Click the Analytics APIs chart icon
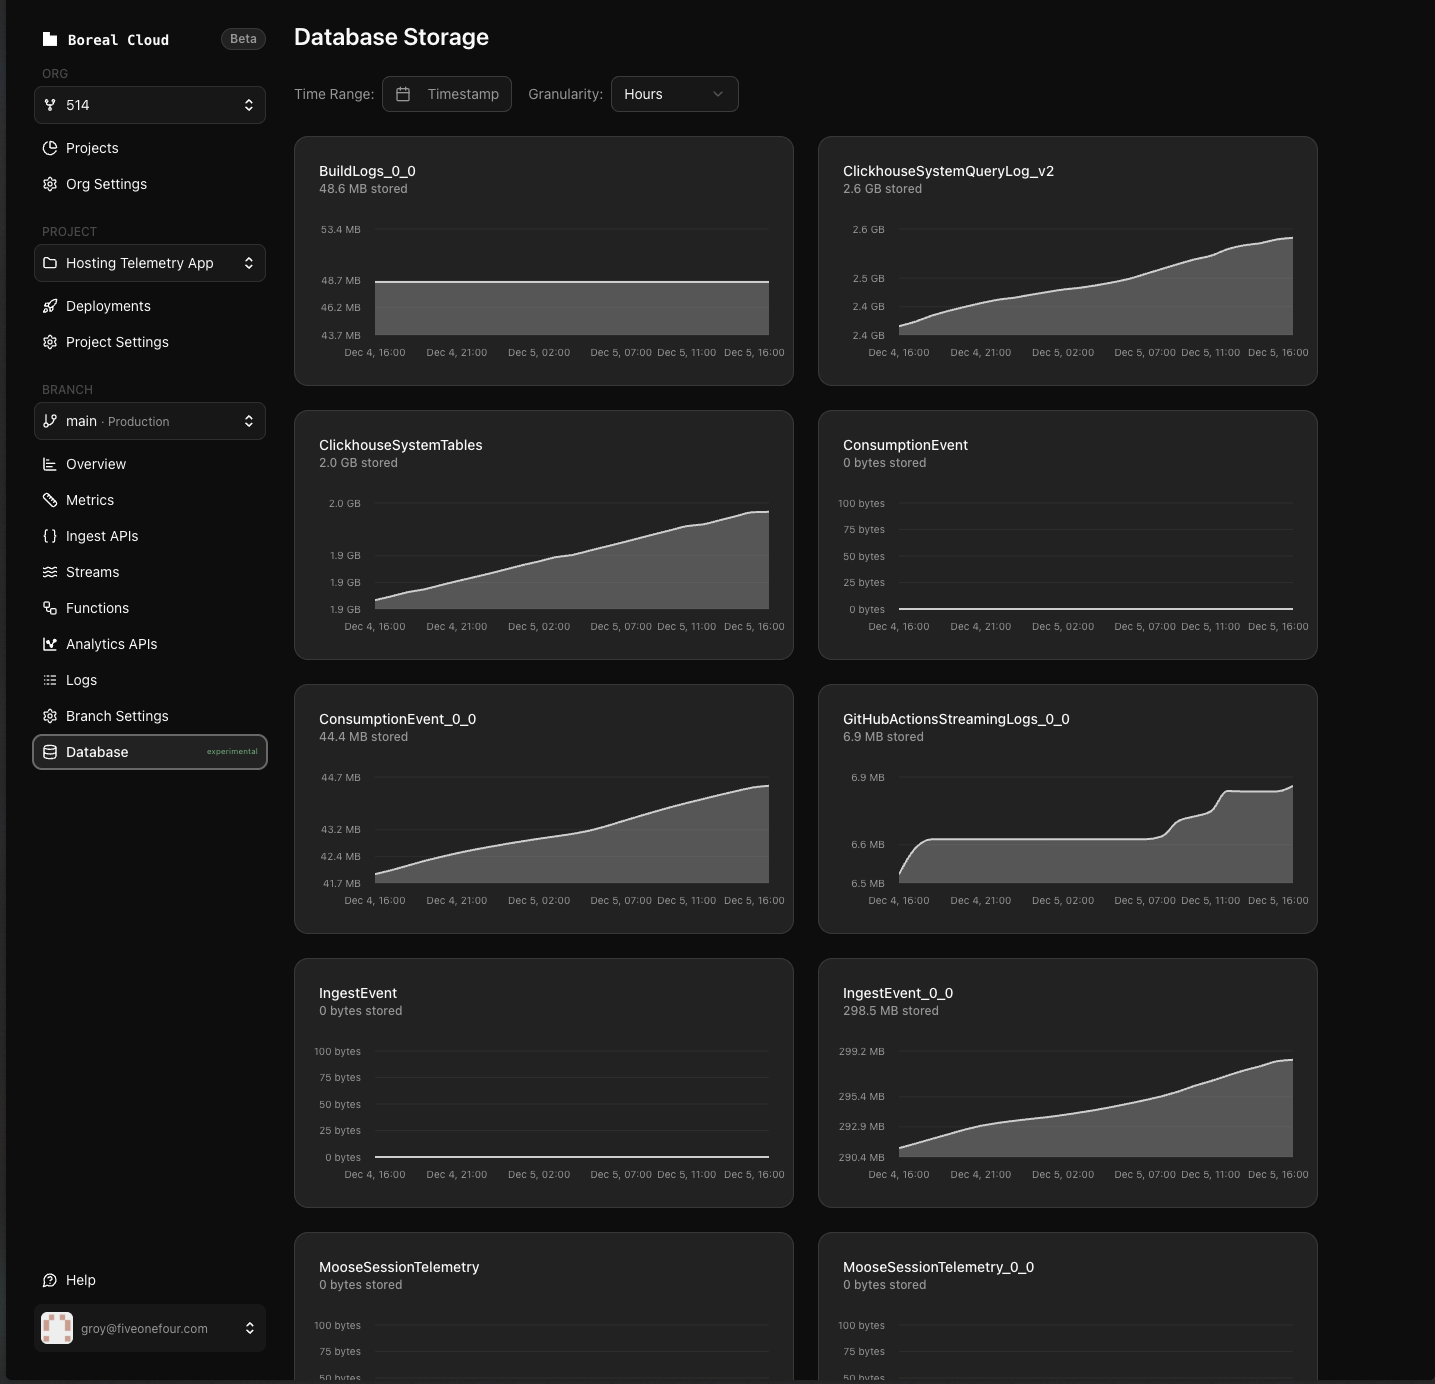The width and height of the screenshot is (1435, 1384). [x=50, y=644]
